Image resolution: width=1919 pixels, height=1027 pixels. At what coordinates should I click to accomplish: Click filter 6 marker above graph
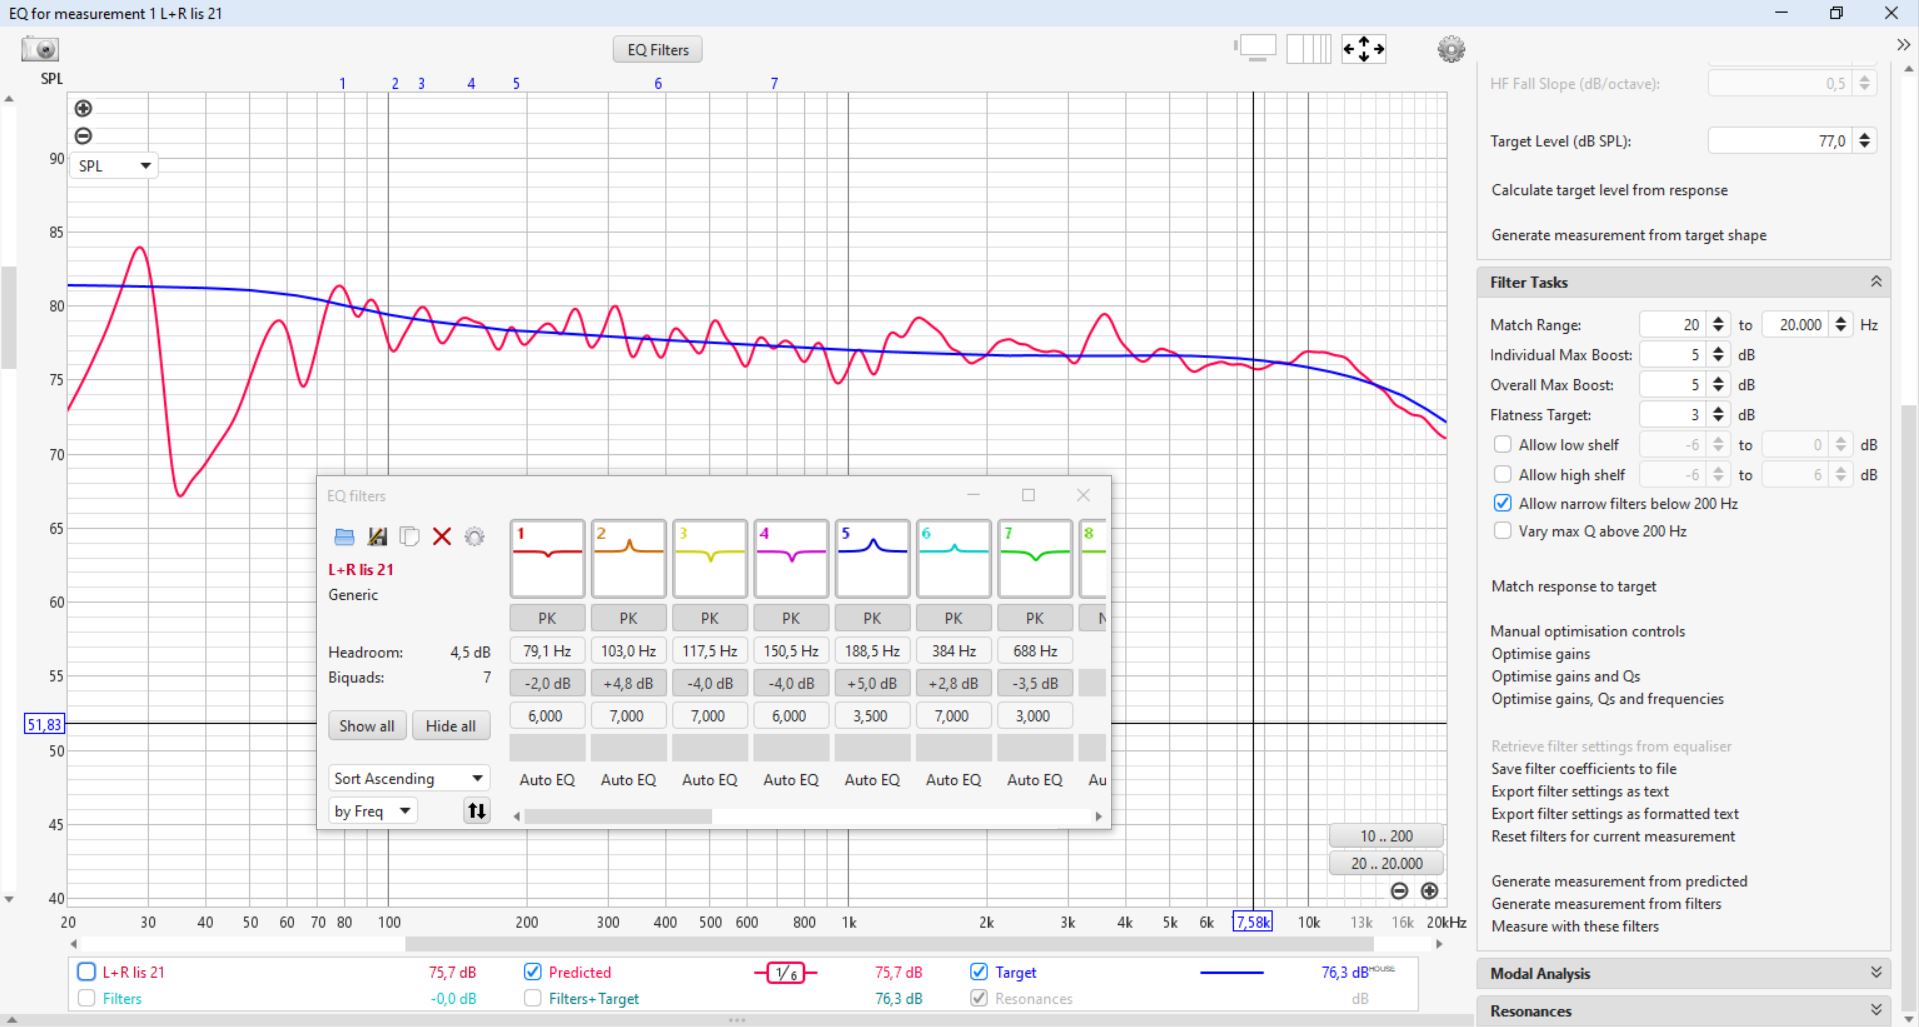(x=658, y=84)
